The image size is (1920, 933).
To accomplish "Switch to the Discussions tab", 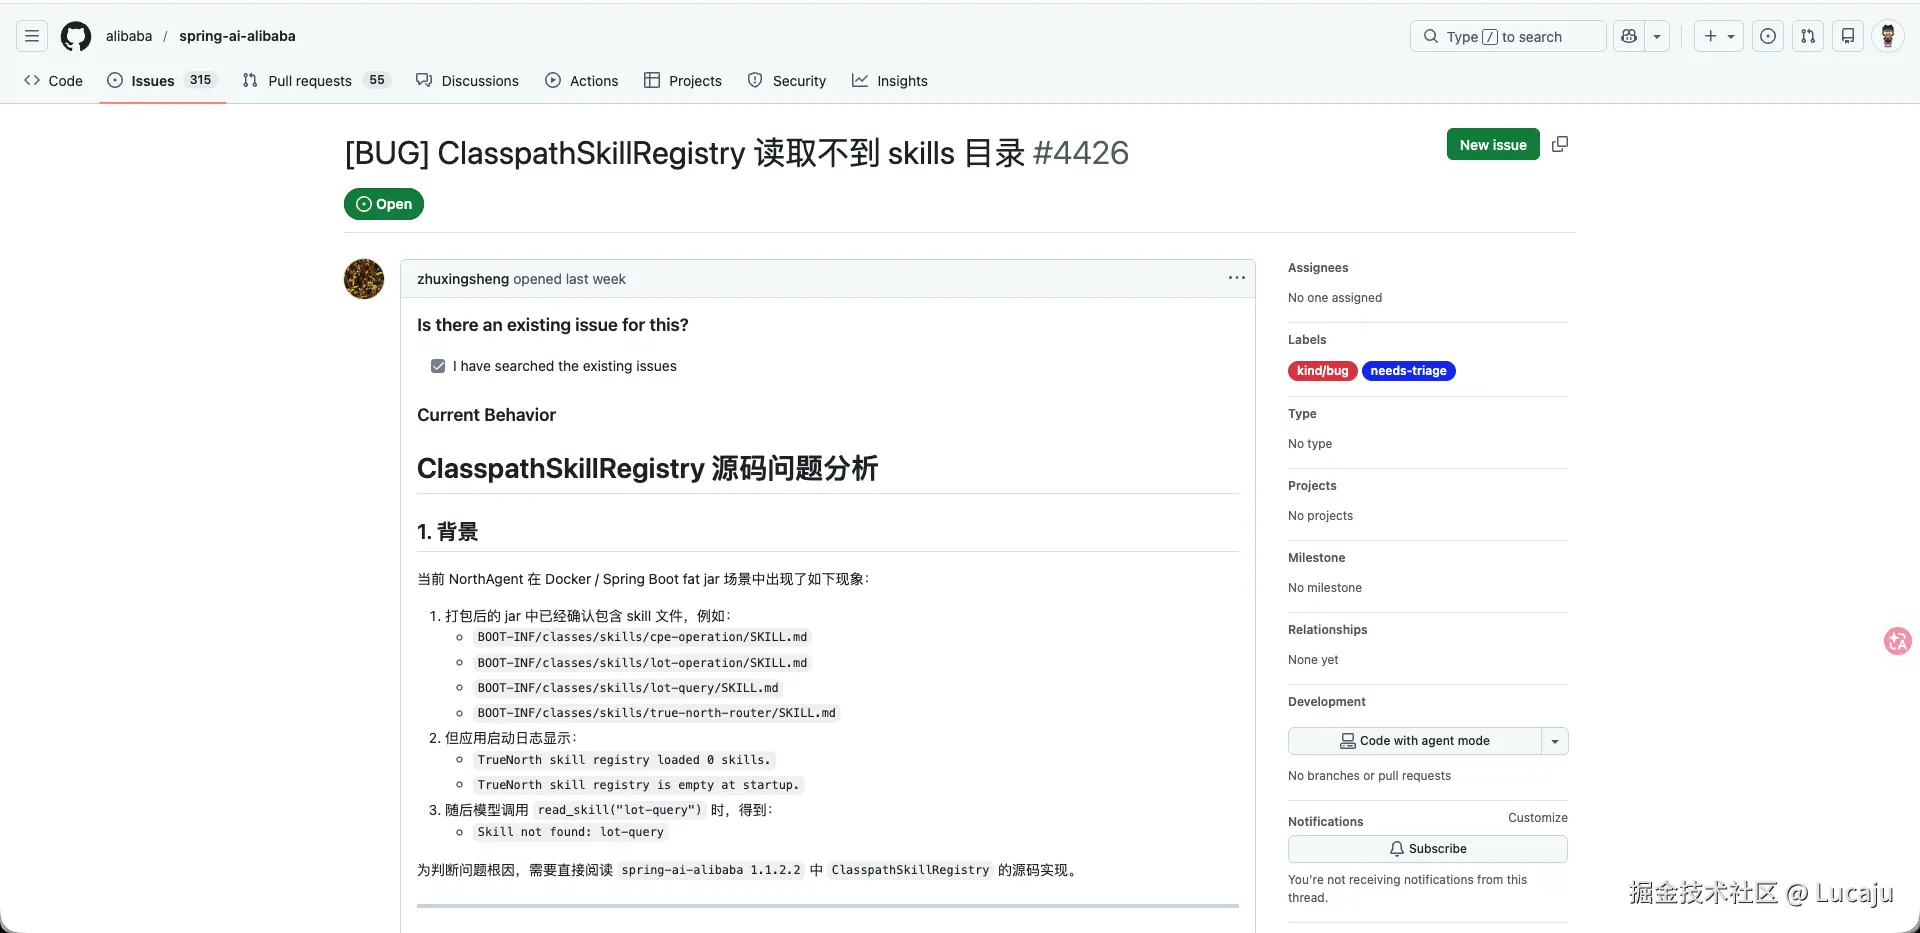I will (x=468, y=81).
